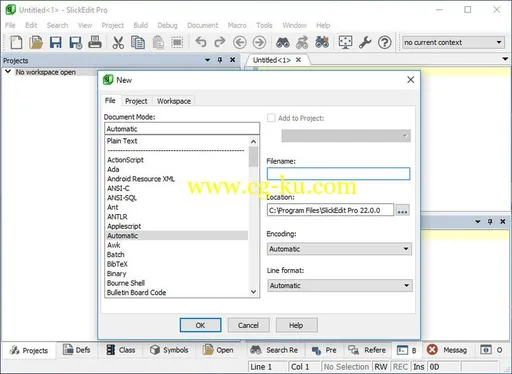Screen dimensions: 512x374
Task: Click the Find Next binoculars icon
Action: (302, 42)
